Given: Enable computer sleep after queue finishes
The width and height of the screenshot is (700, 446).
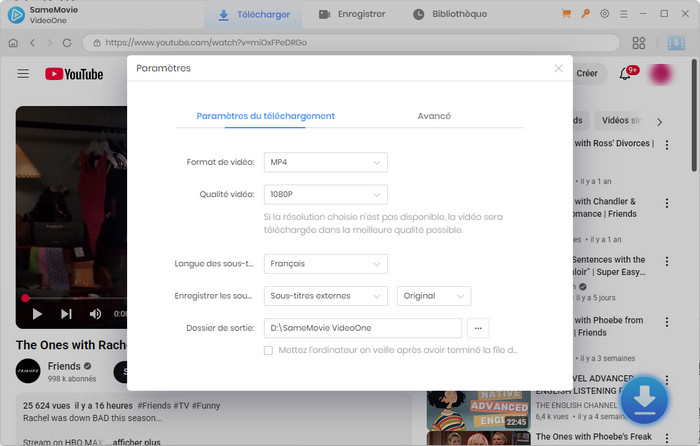Looking at the screenshot, I should [x=268, y=350].
